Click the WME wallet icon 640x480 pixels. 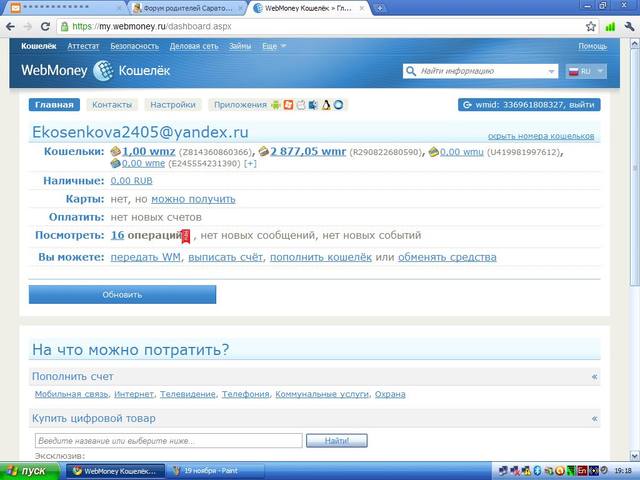pos(116,163)
